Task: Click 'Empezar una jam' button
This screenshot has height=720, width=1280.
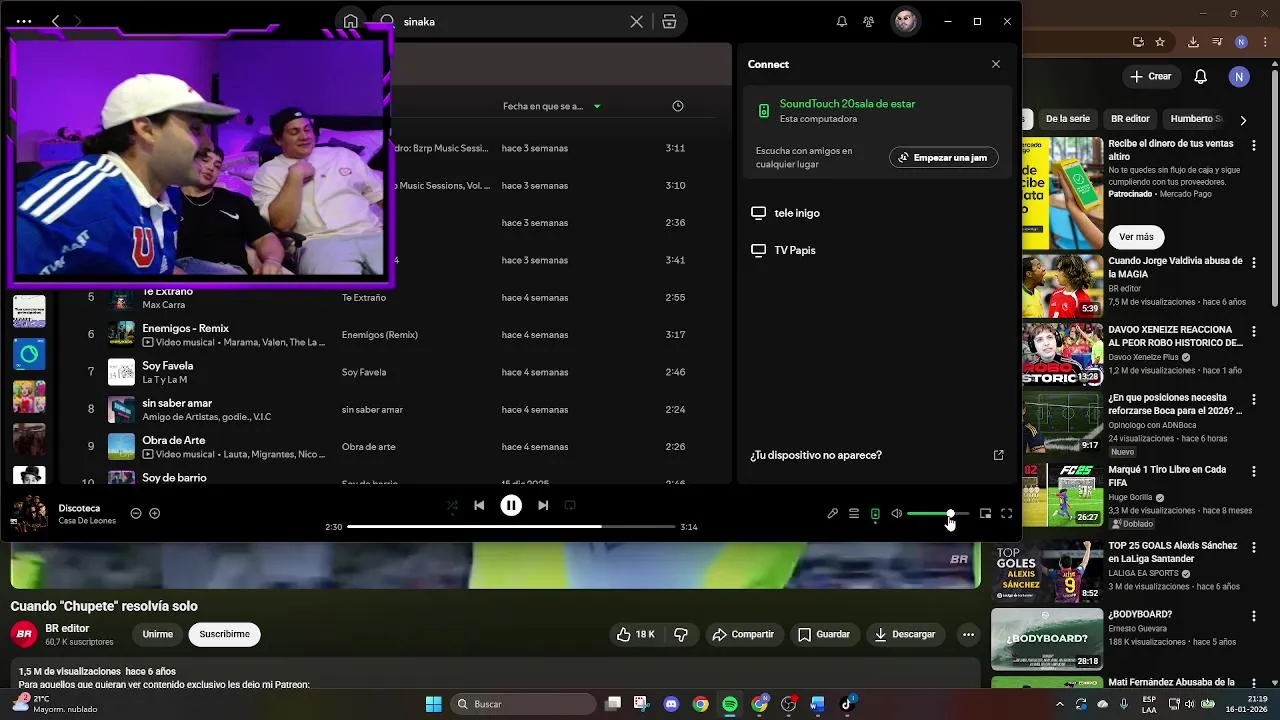Action: (943, 158)
